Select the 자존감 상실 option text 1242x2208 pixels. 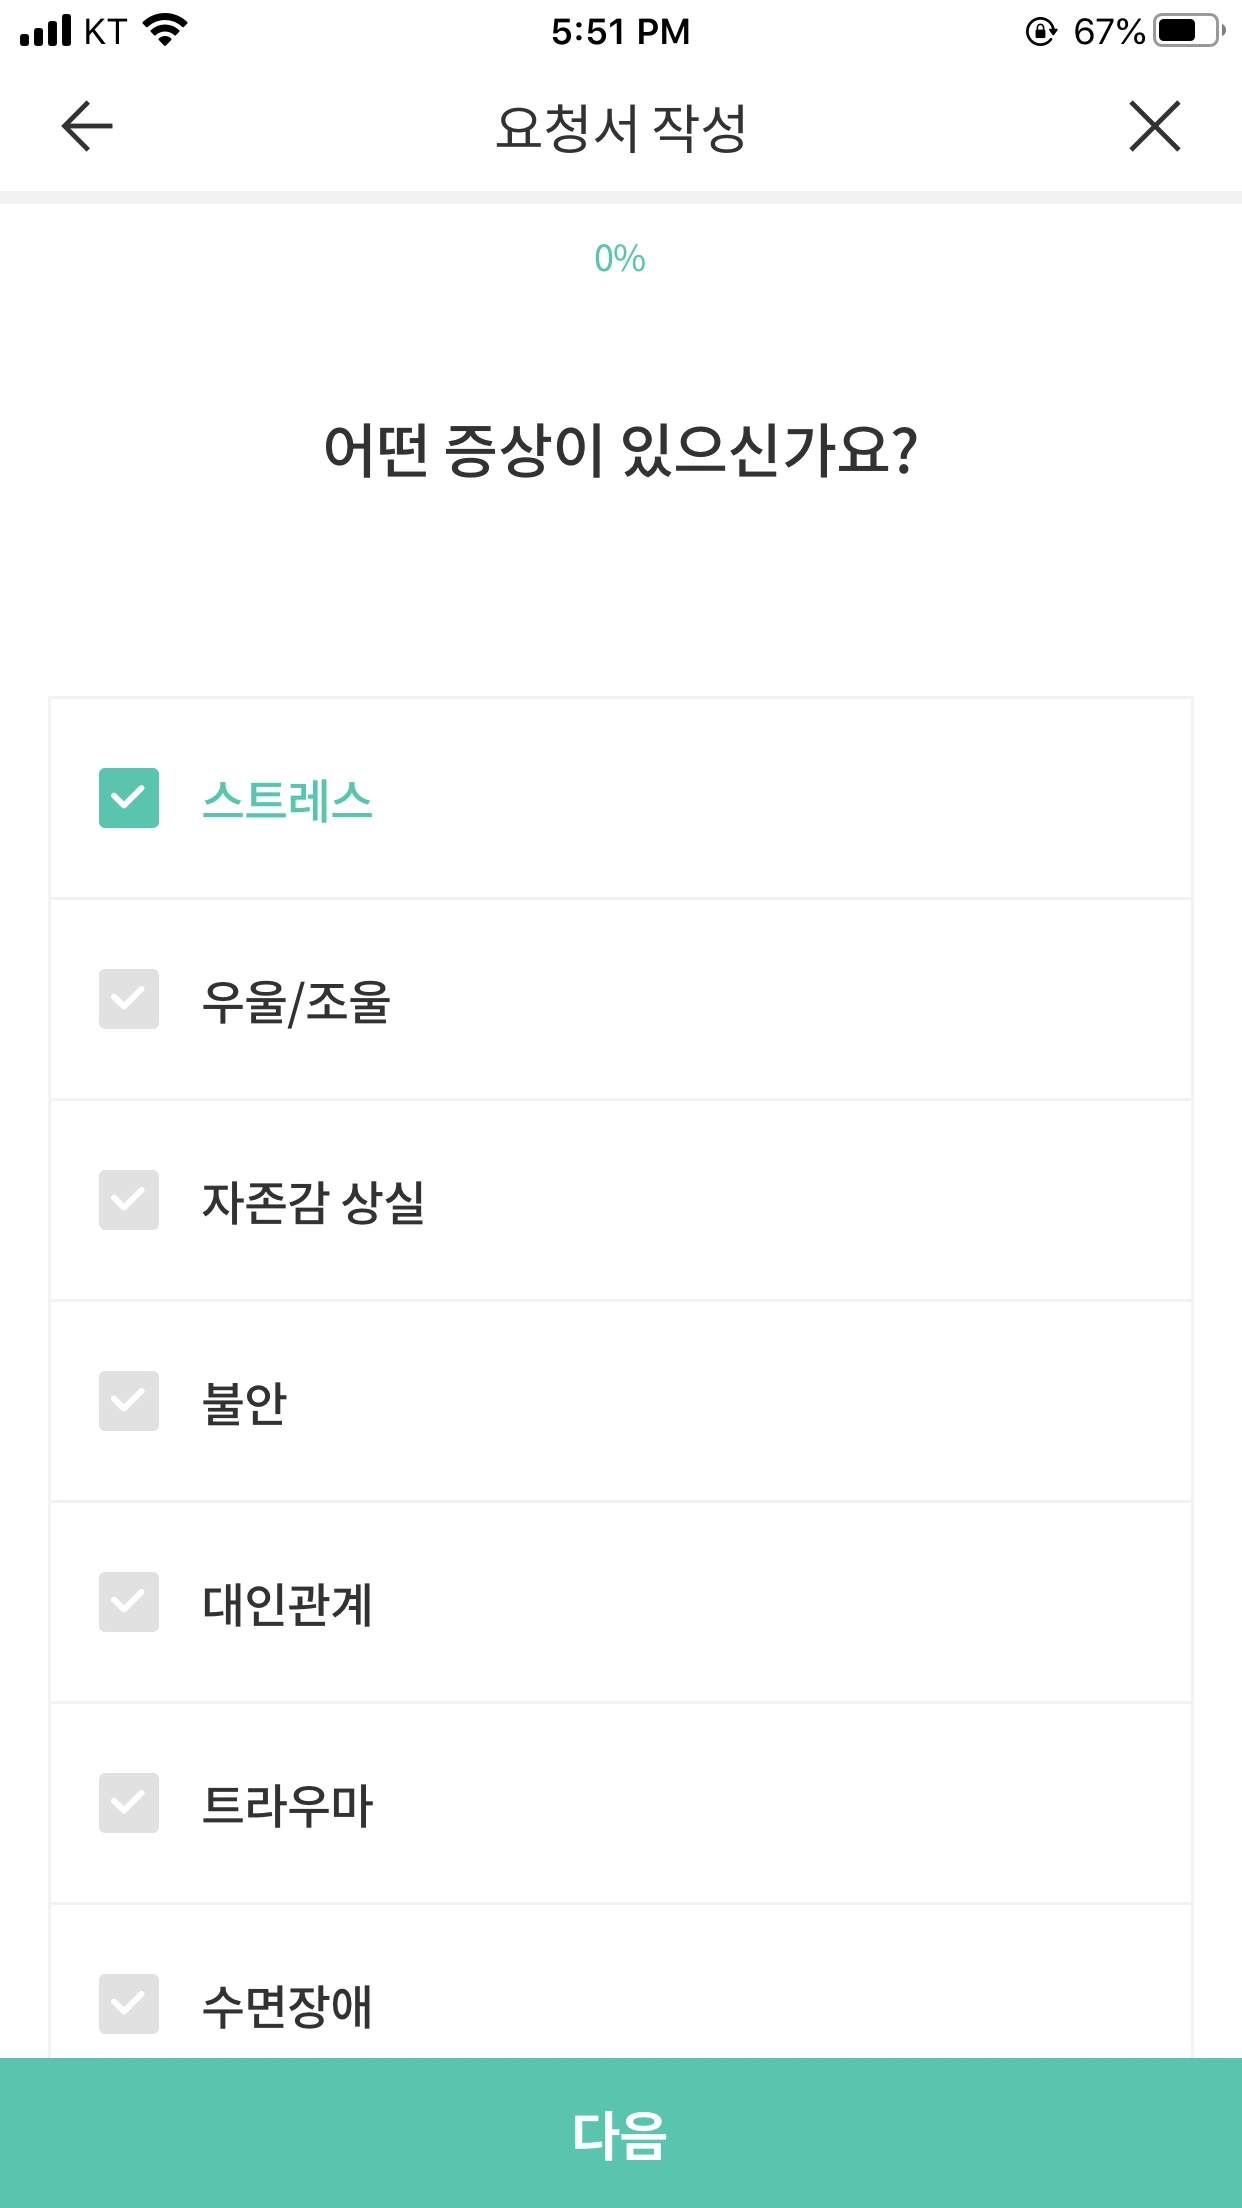click(x=314, y=1202)
